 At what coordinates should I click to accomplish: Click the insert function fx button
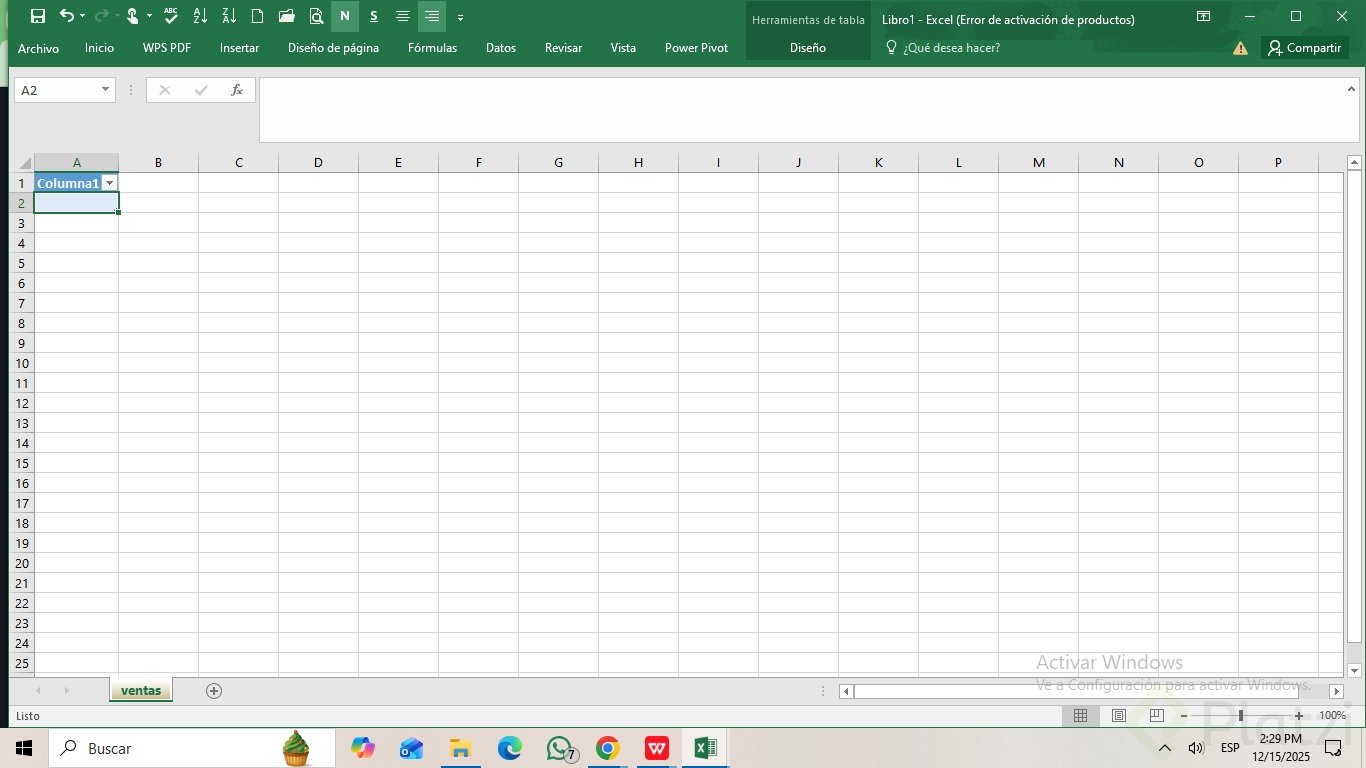pyautogui.click(x=237, y=90)
